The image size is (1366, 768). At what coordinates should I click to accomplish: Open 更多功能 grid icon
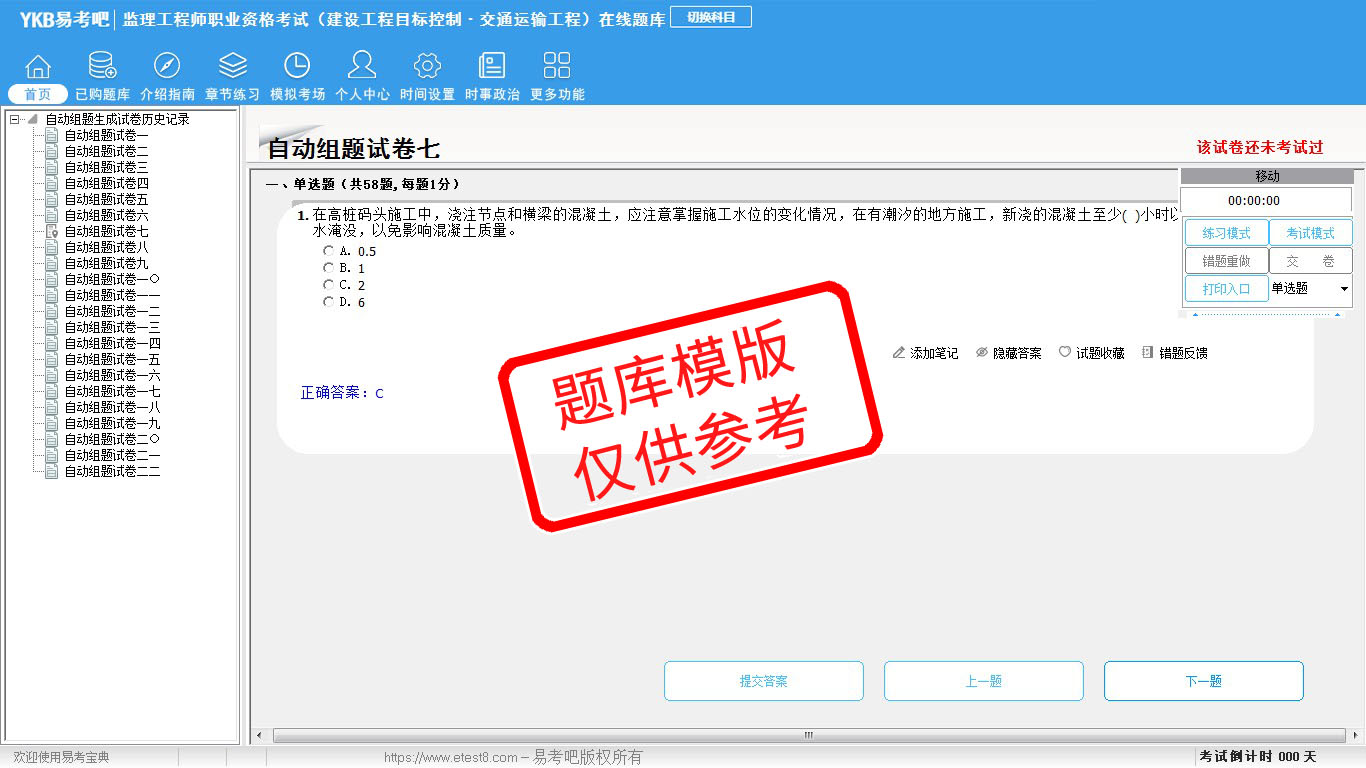[557, 66]
